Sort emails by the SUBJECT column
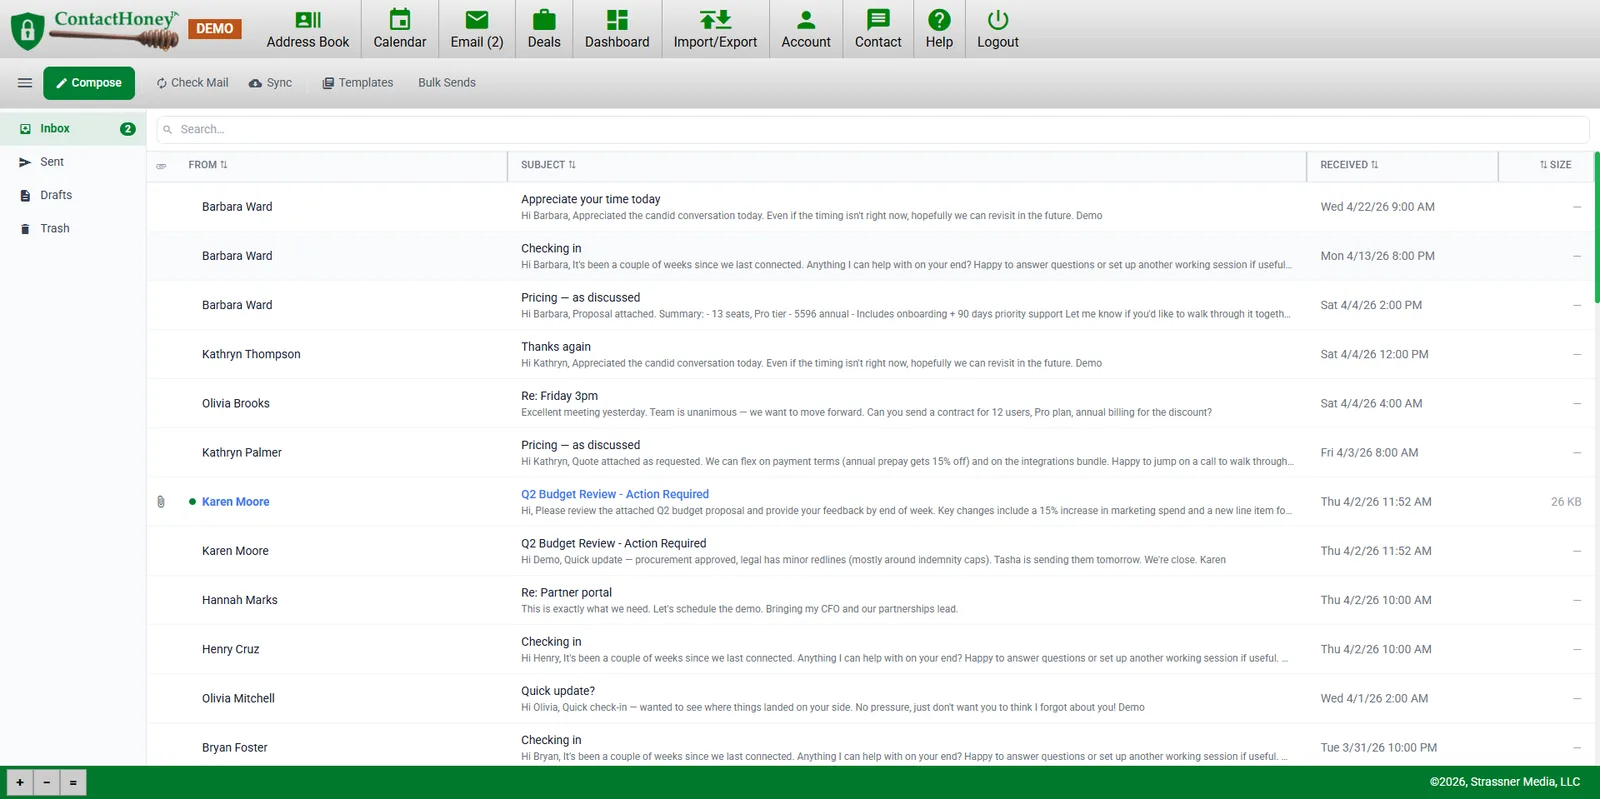Image resolution: width=1600 pixels, height=799 pixels. 548,165
